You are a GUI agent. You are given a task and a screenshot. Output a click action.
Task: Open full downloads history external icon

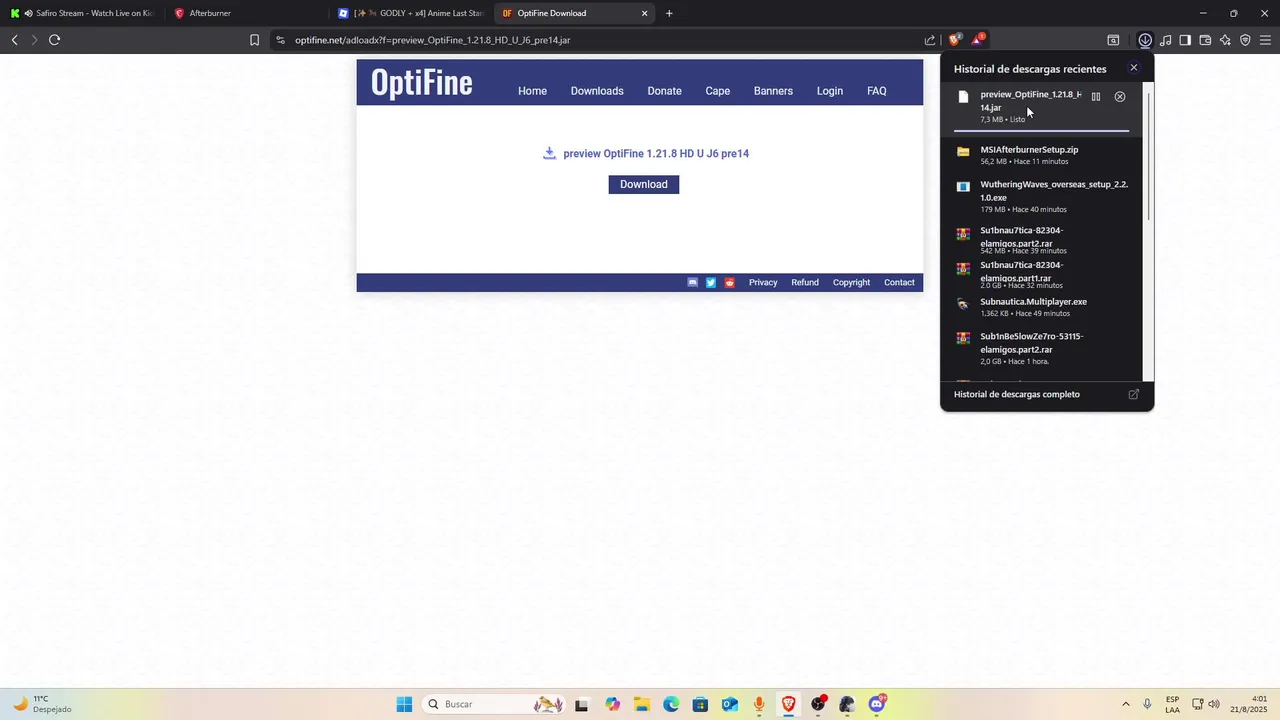pyautogui.click(x=1133, y=394)
